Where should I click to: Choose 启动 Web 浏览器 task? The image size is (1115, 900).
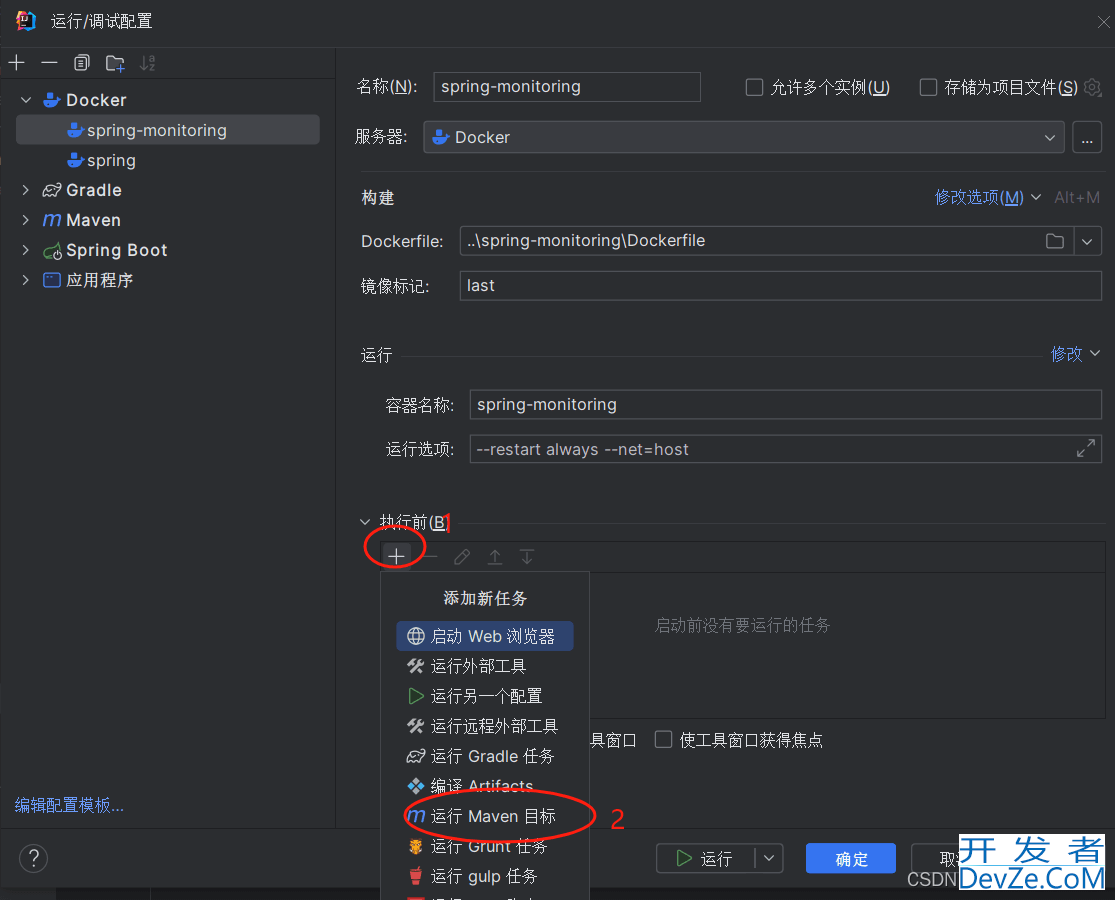(x=485, y=636)
